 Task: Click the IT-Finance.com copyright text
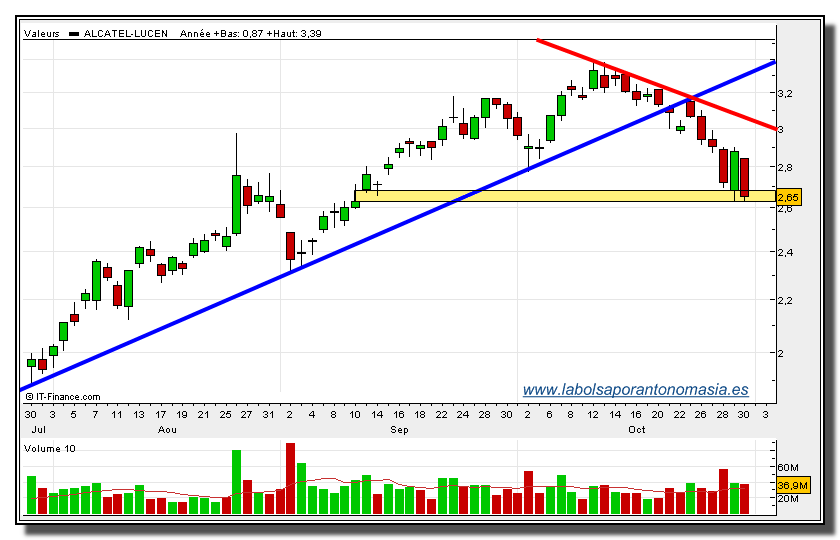[63, 397]
